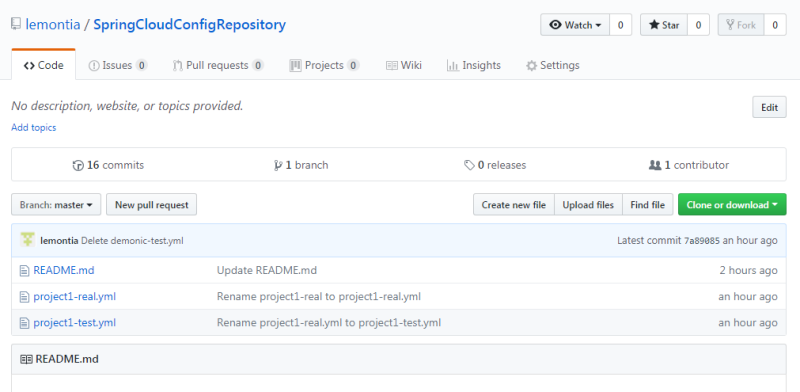This screenshot has width=800, height=392.
Task: Open the Branch: master dropdown
Action: tap(56, 205)
